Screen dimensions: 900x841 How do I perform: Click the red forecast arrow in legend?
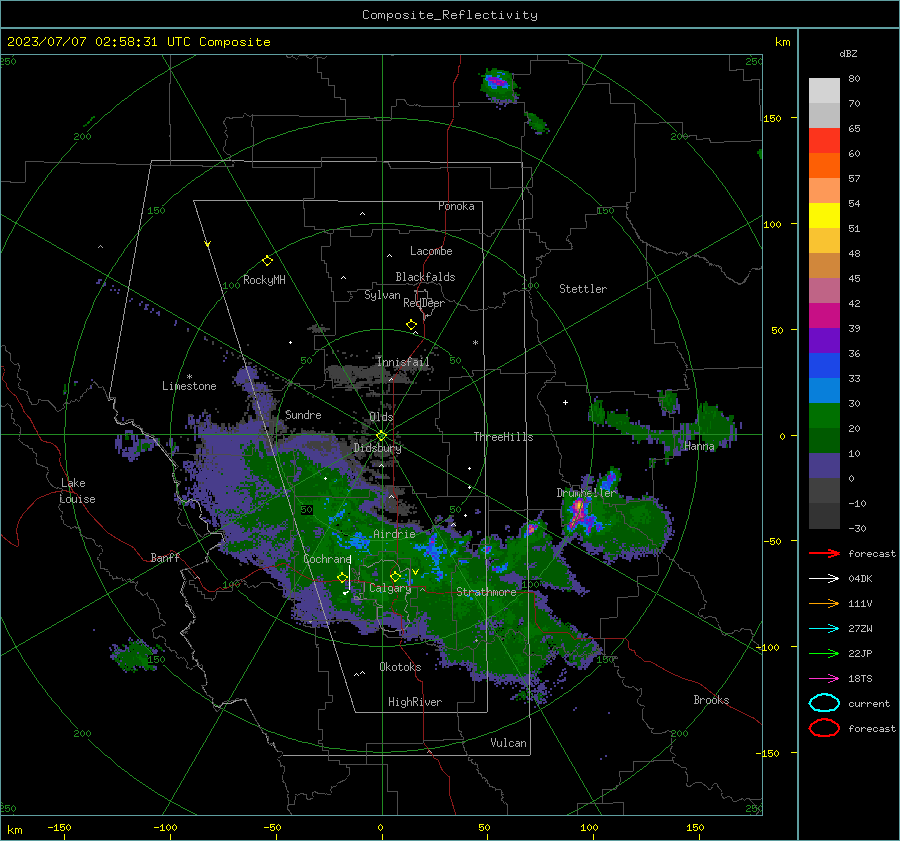pyautogui.click(x=824, y=553)
